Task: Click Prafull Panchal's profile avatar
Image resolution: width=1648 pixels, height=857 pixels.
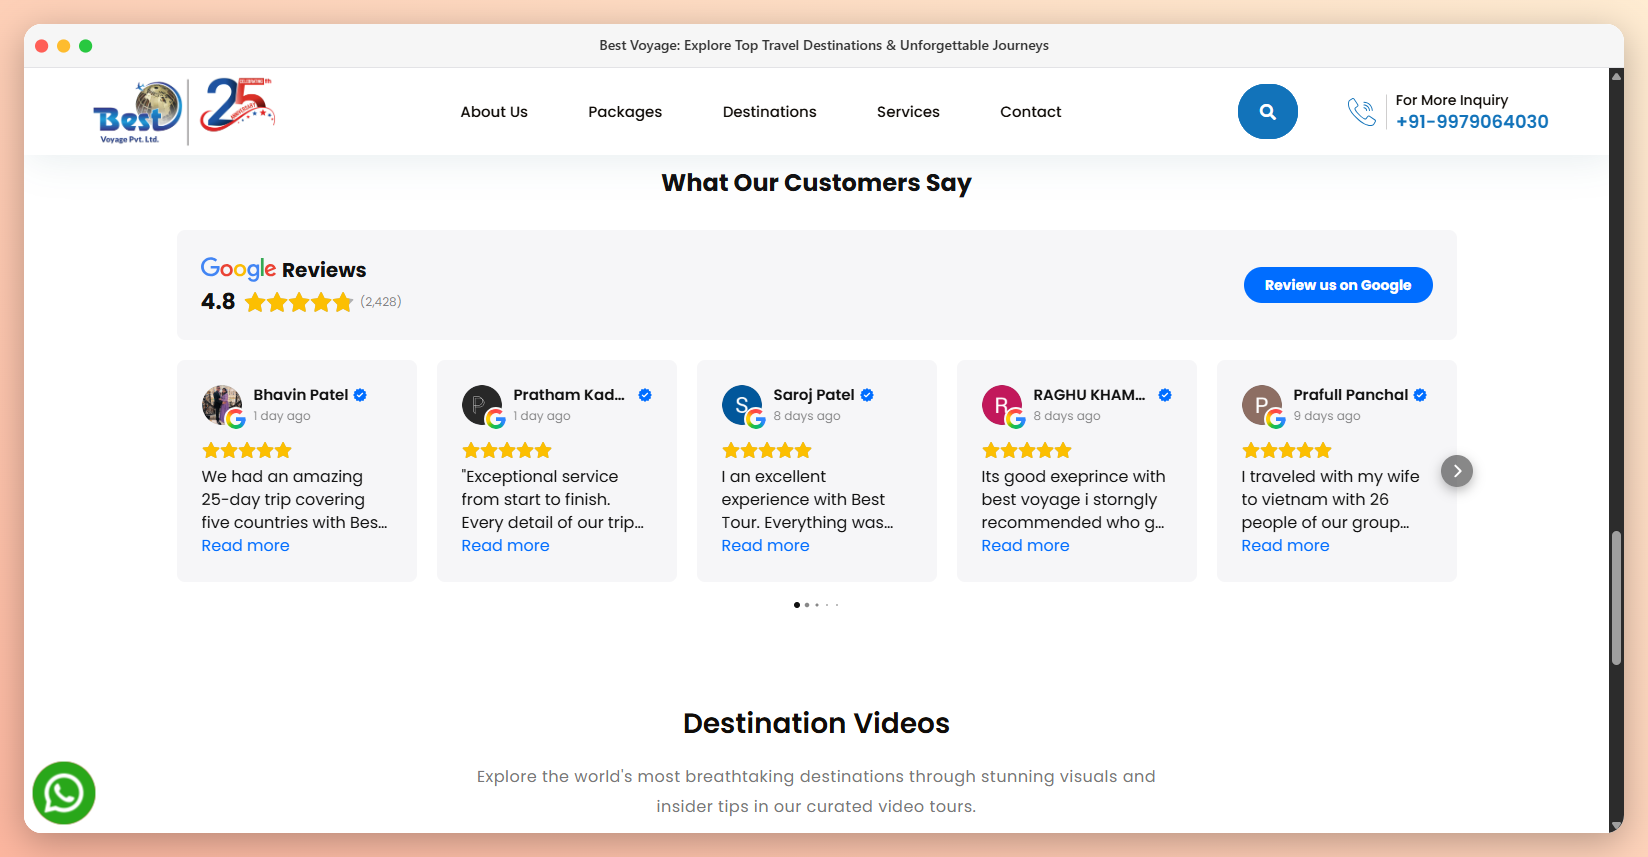Action: 1262,405
